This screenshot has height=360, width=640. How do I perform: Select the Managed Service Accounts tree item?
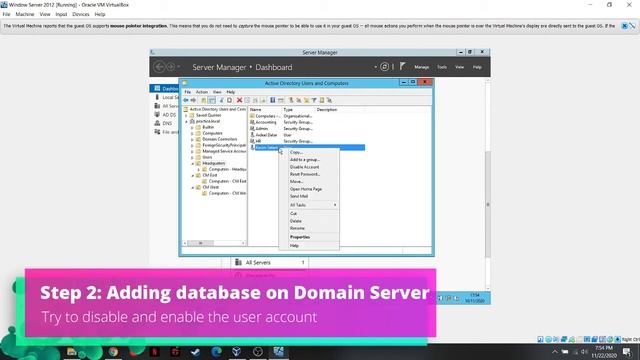[x=224, y=151]
